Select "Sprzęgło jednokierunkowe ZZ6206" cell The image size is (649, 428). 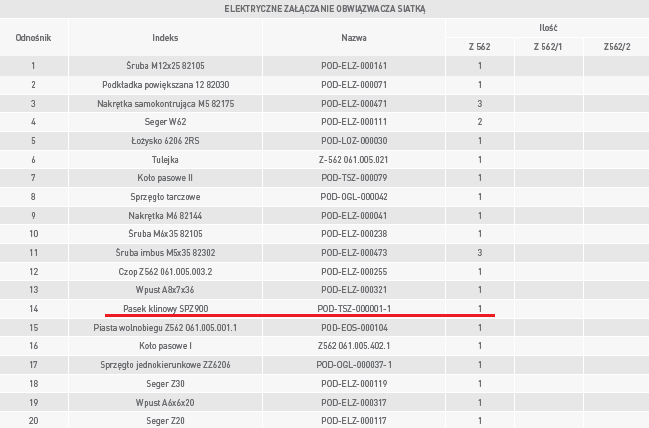pyautogui.click(x=165, y=365)
